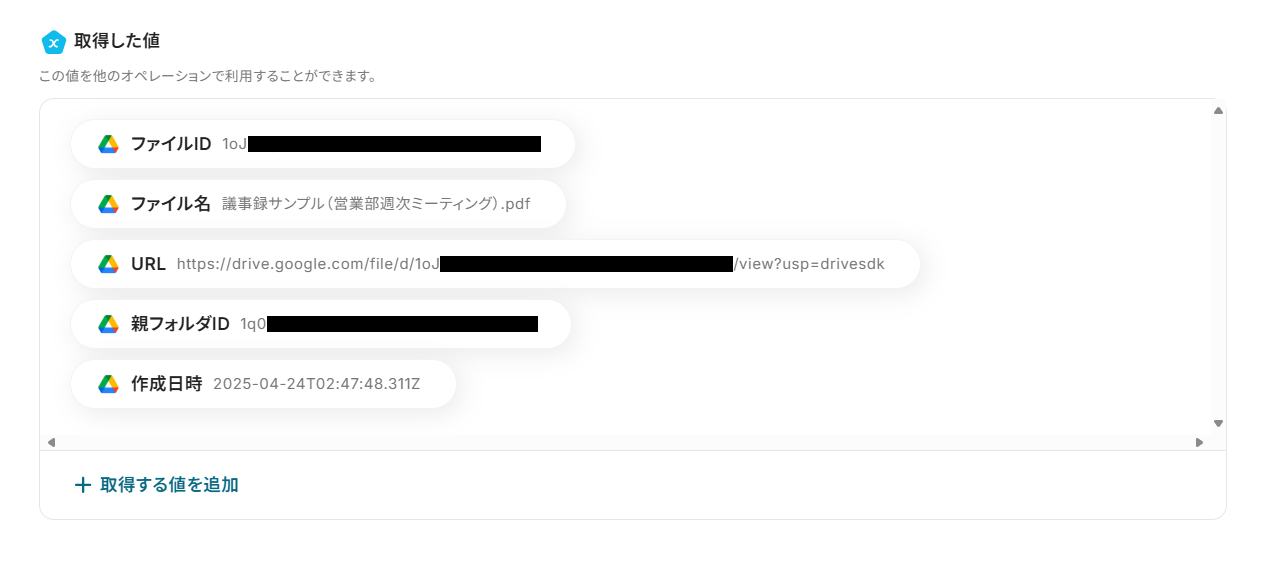Click the scroll up arrow of the values list

coord(1218,111)
